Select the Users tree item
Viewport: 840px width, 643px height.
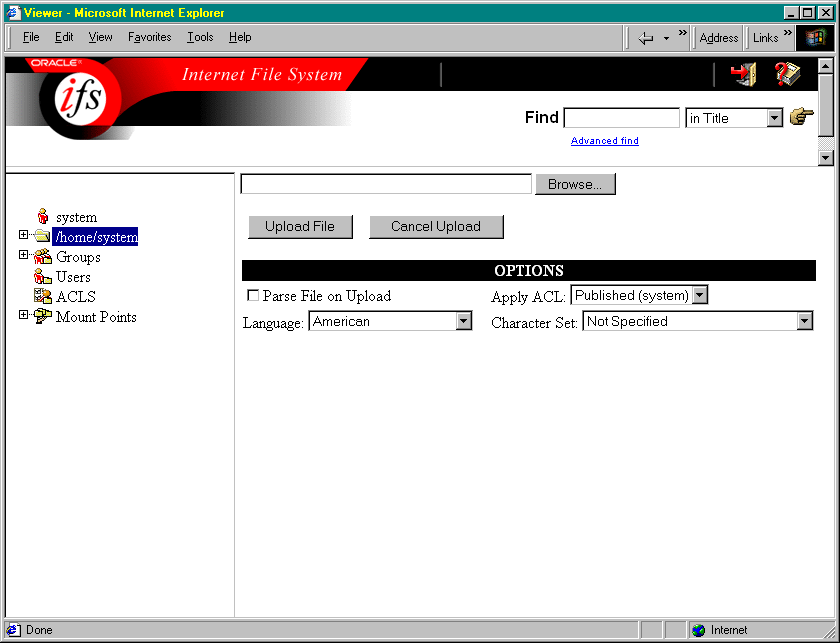click(73, 277)
